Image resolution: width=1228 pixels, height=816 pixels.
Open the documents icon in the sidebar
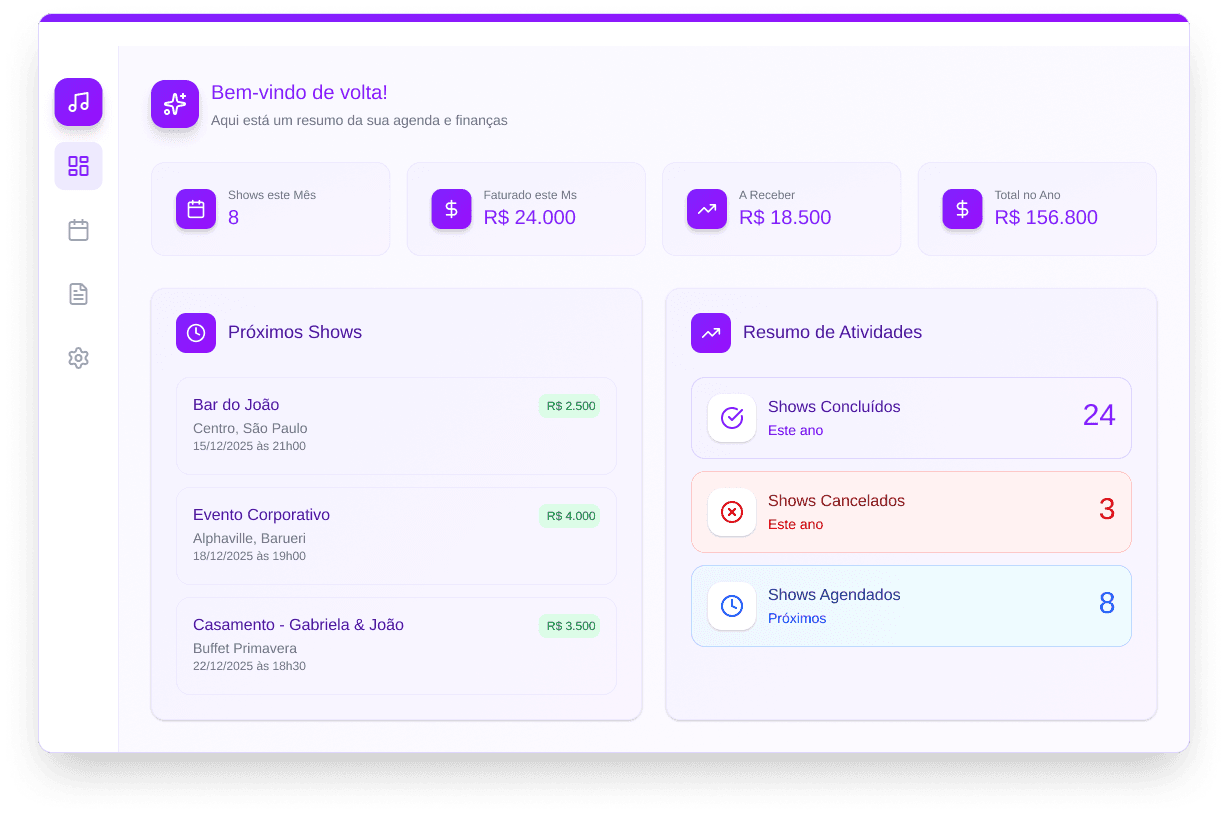click(78, 294)
